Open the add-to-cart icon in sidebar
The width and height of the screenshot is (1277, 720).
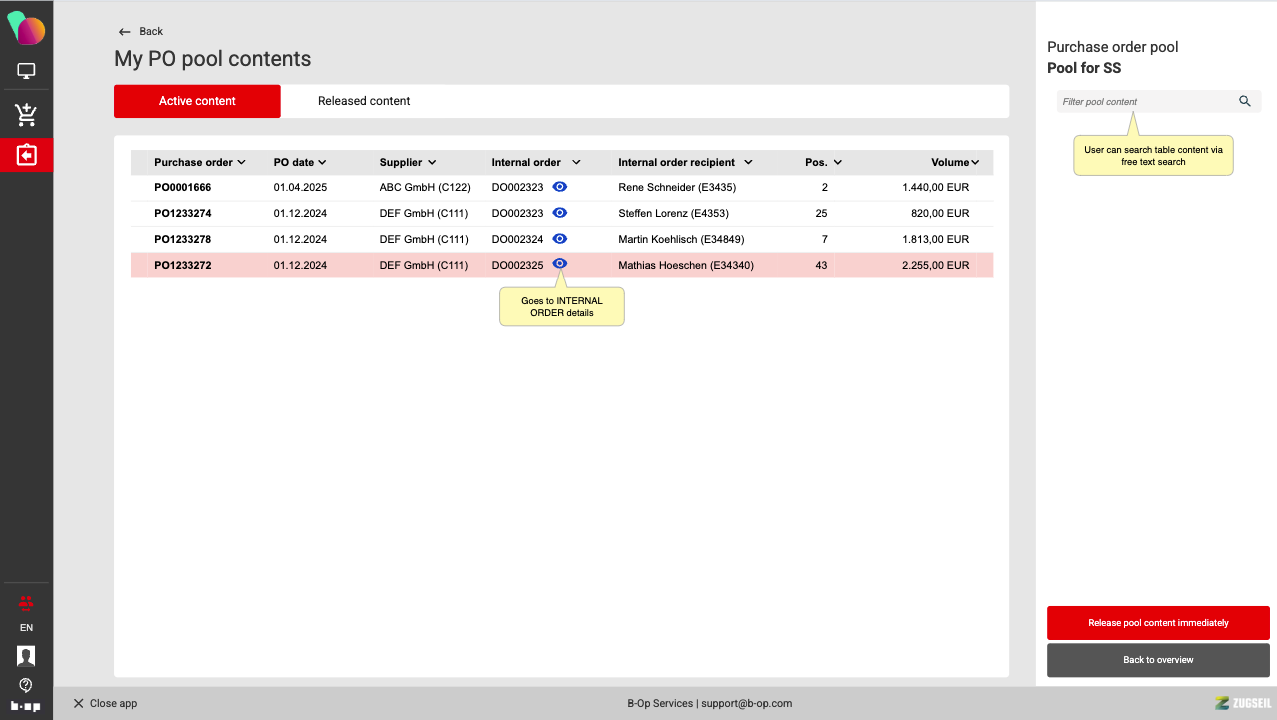26,115
